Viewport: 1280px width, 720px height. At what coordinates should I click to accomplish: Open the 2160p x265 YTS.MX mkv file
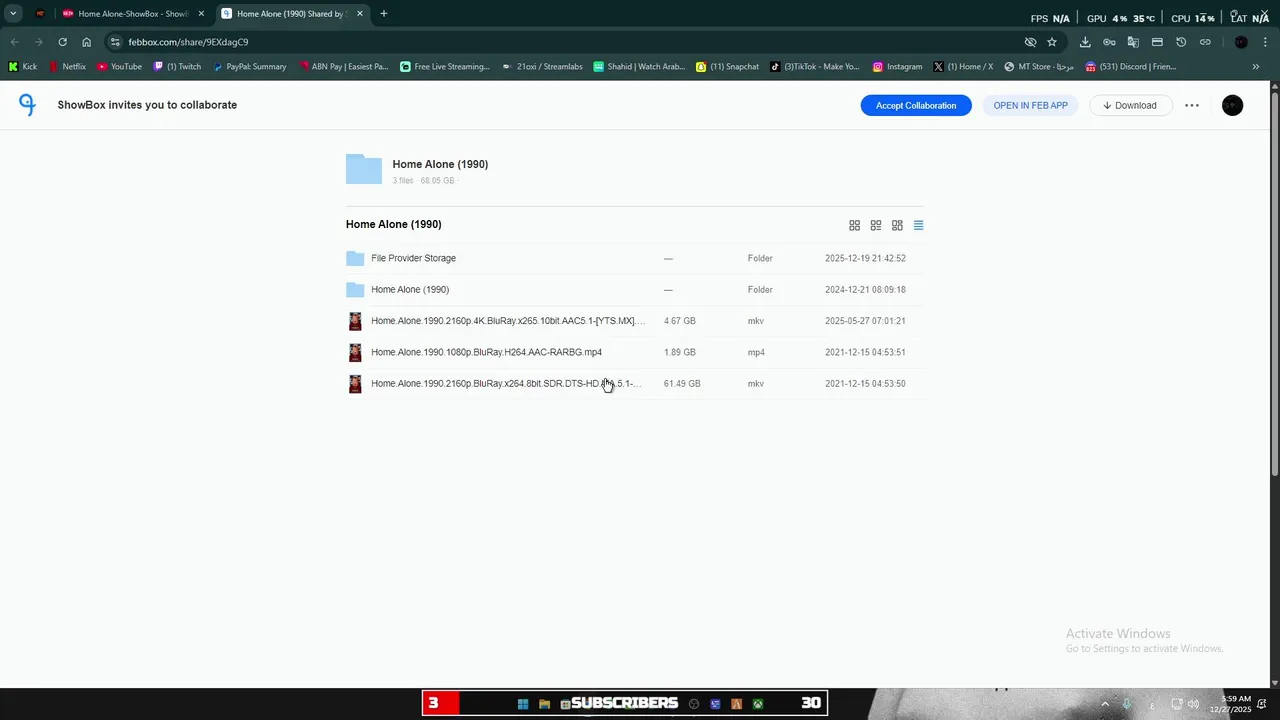click(508, 321)
